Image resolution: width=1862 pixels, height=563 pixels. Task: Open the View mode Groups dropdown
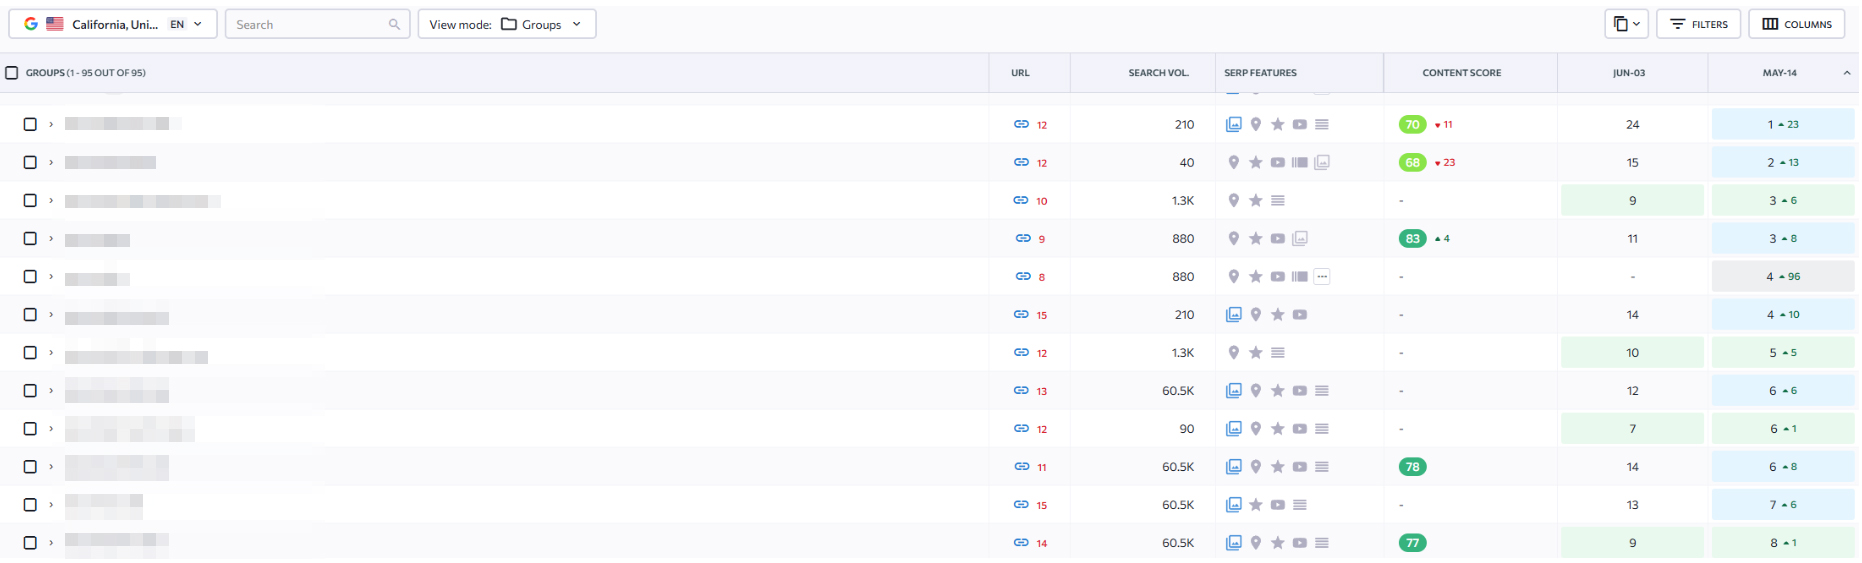[x=506, y=25]
